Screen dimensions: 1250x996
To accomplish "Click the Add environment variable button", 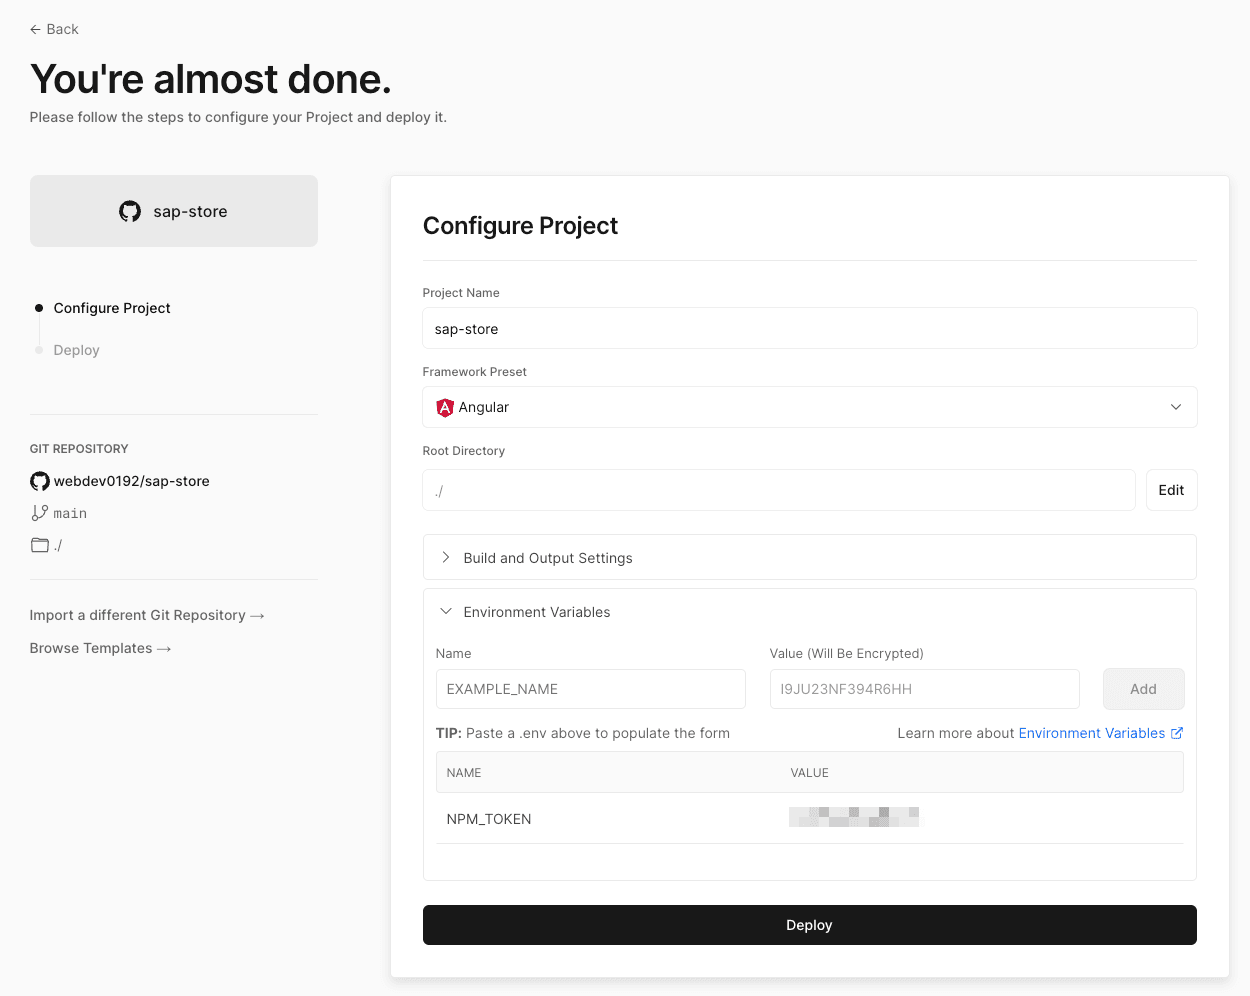I will click(x=1143, y=689).
